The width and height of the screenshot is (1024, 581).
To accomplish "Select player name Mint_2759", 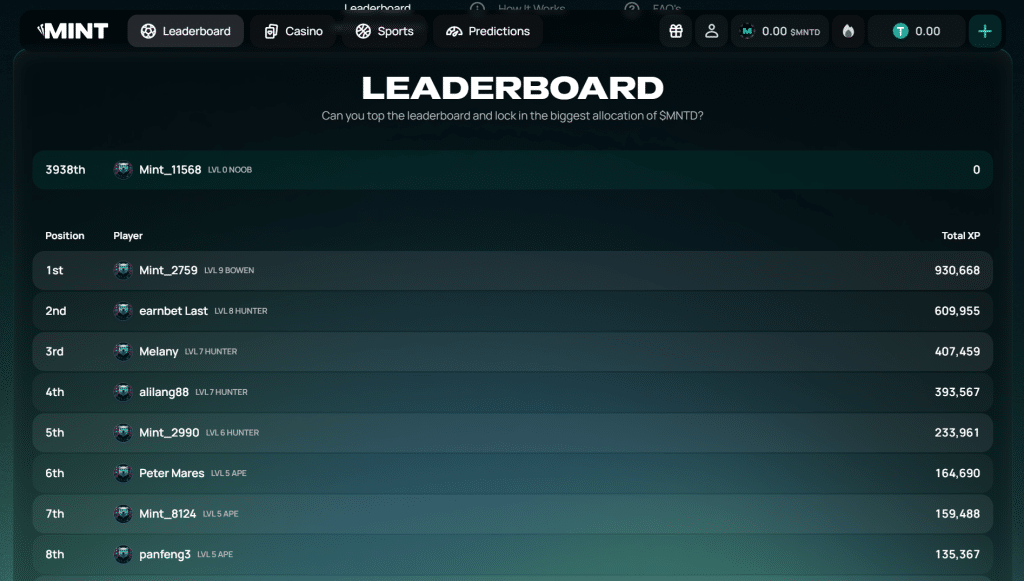I will tap(168, 270).
